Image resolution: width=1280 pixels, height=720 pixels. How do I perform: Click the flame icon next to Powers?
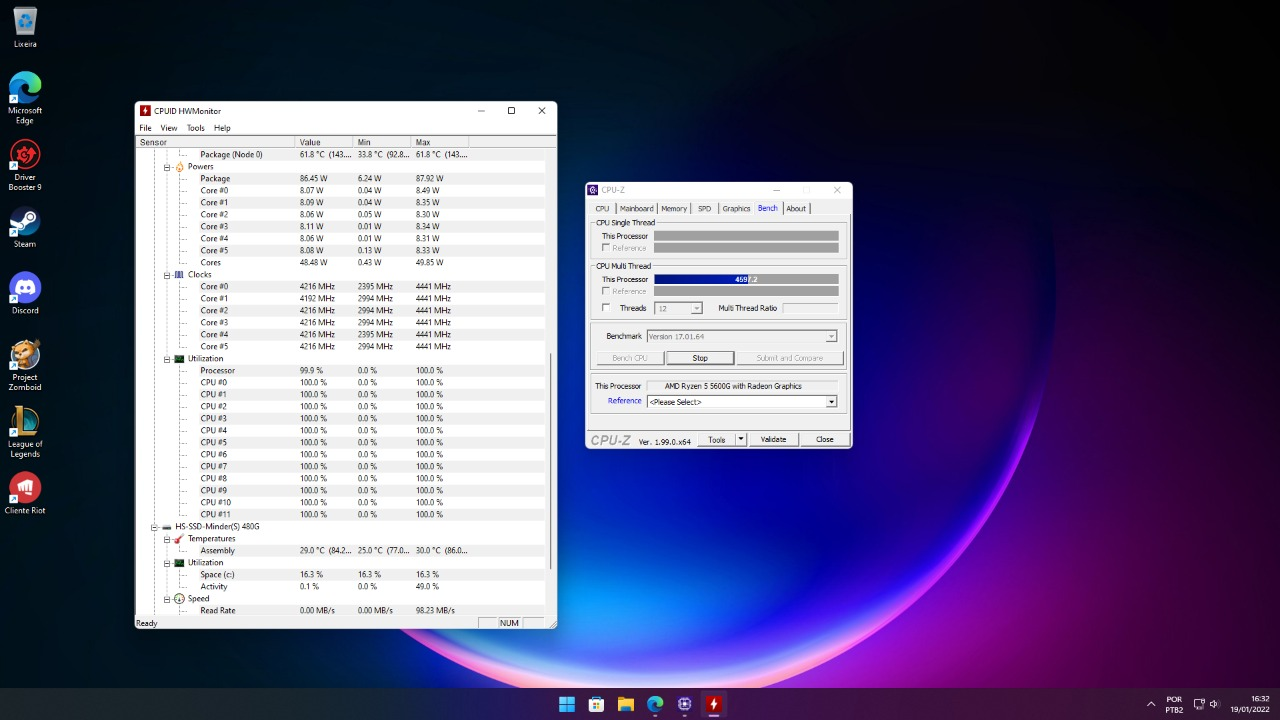click(x=180, y=167)
